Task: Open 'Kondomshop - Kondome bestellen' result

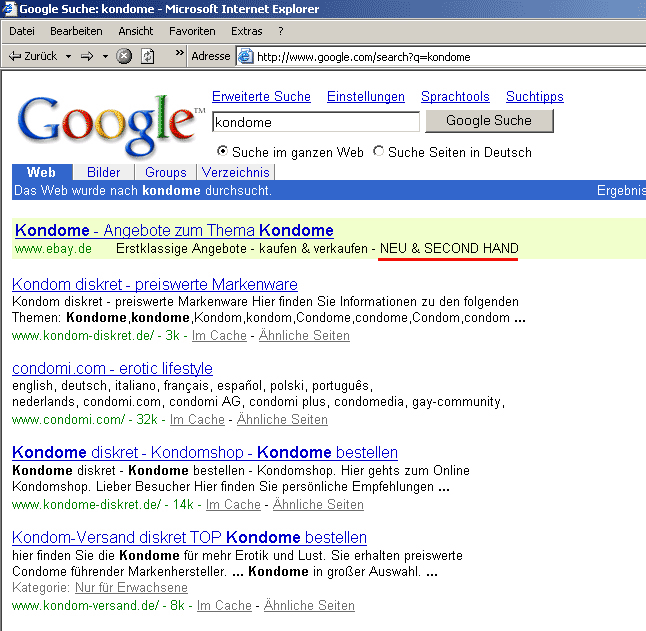Action: tap(205, 452)
